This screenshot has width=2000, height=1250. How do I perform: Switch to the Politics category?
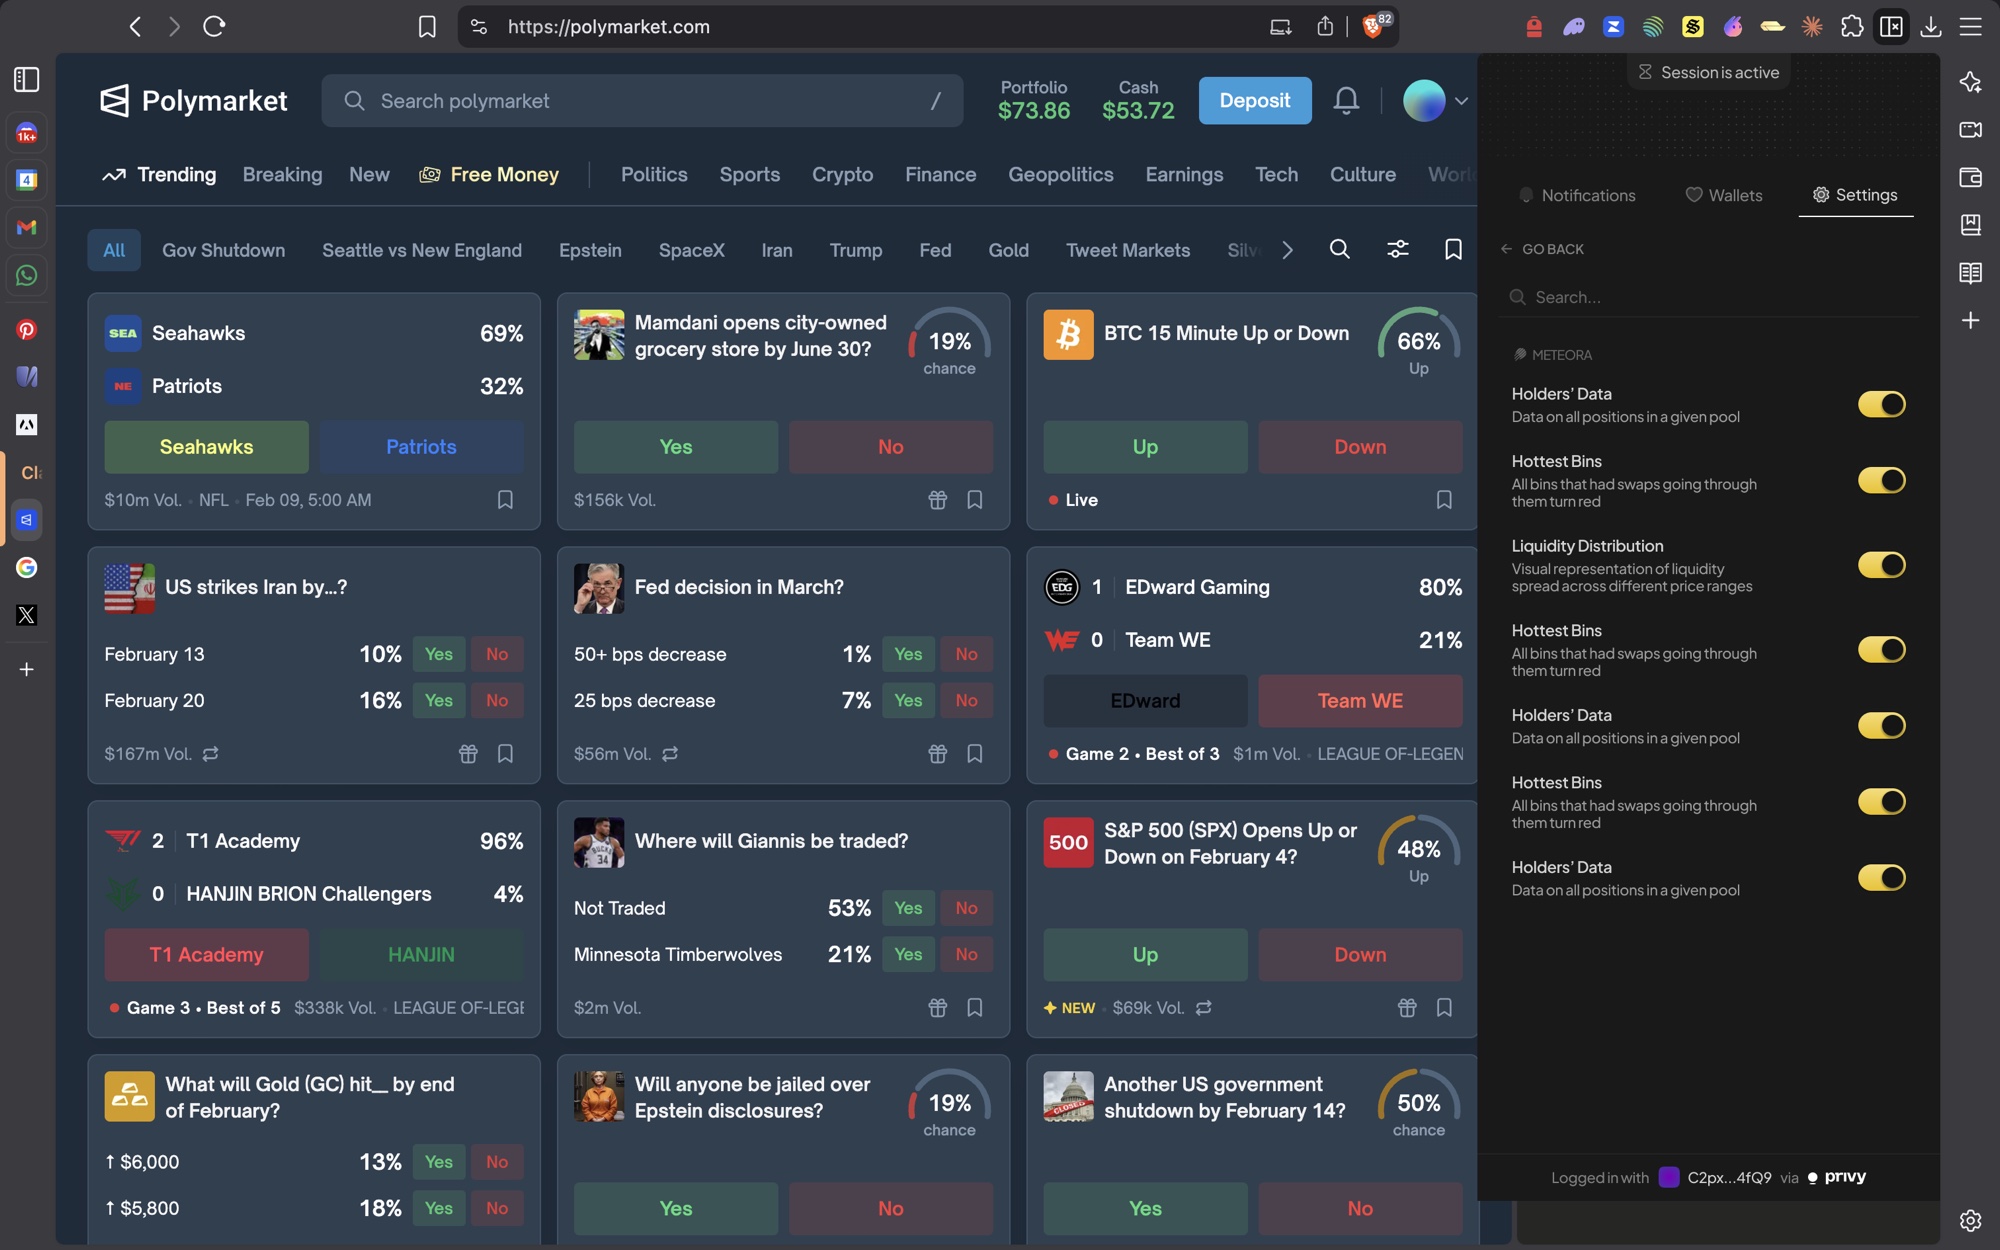pos(654,174)
